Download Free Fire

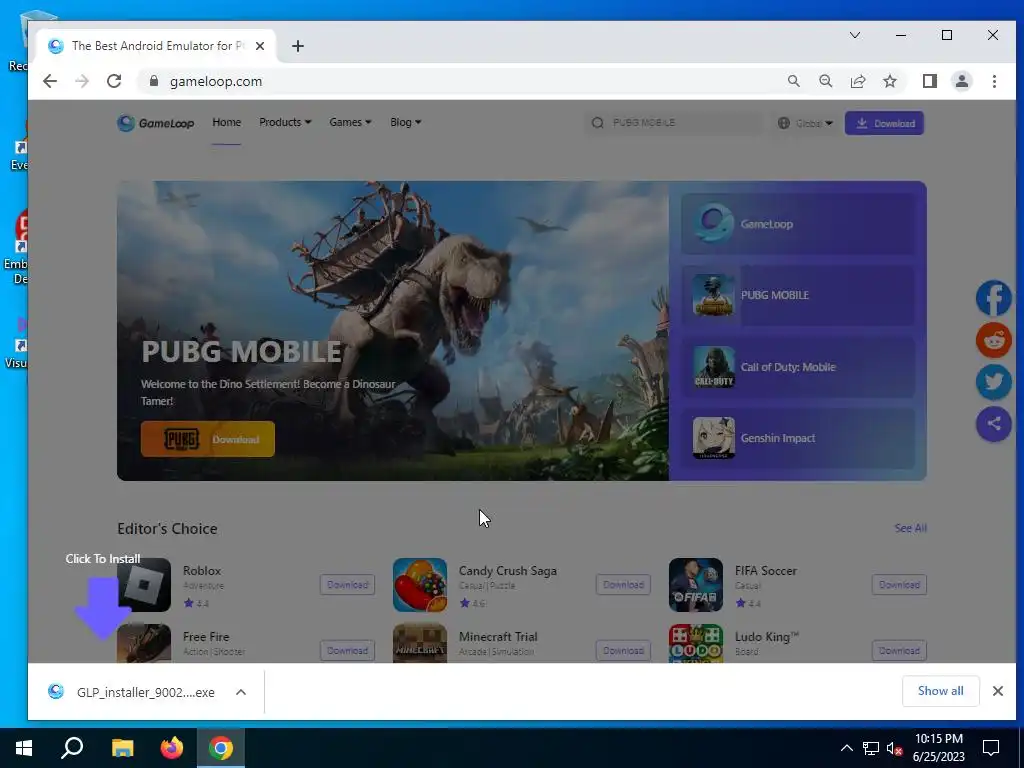(347, 650)
